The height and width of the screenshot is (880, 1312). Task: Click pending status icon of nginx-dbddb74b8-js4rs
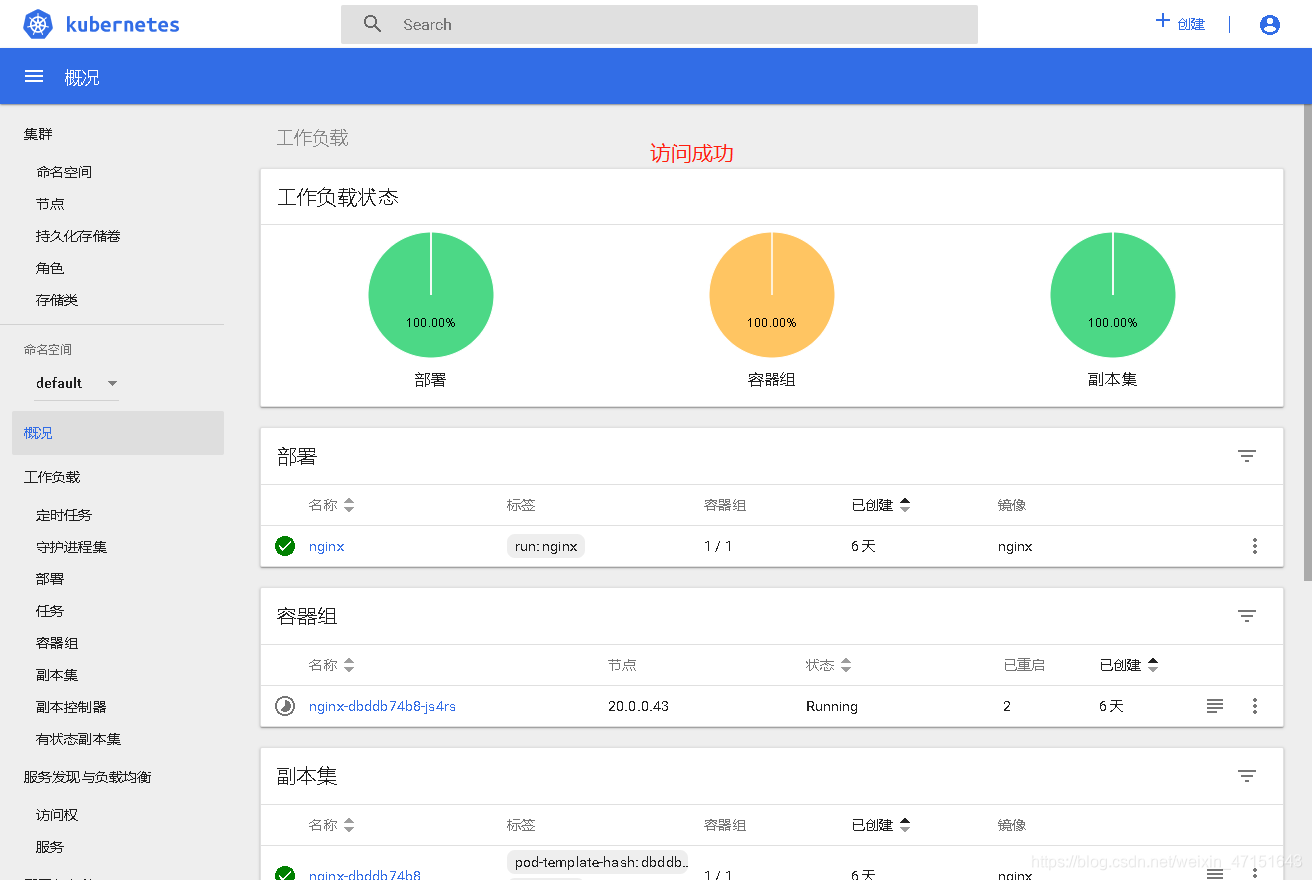(285, 706)
